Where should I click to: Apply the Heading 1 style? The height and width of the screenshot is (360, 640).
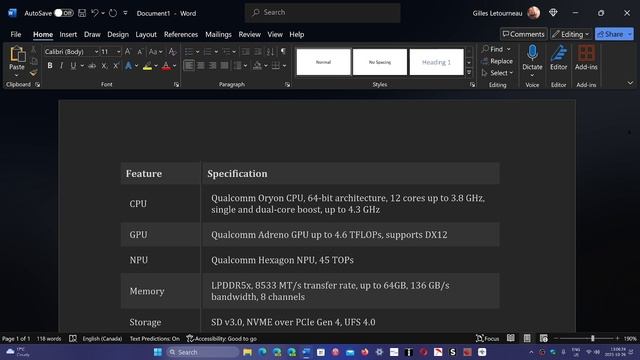pyautogui.click(x=436, y=62)
